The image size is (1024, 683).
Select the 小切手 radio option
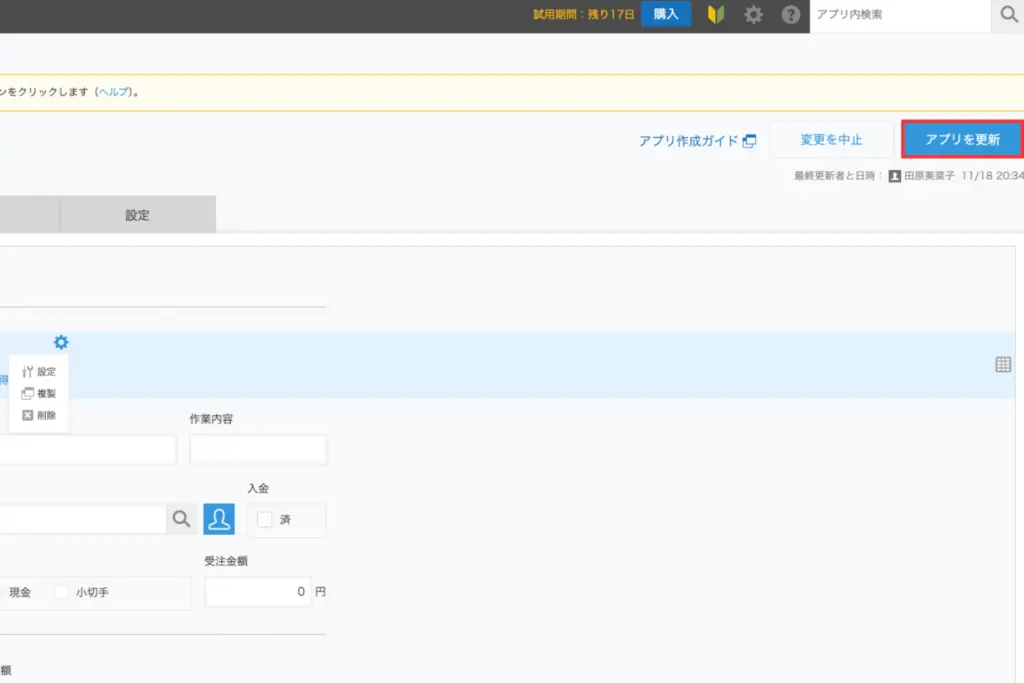[x=62, y=592]
